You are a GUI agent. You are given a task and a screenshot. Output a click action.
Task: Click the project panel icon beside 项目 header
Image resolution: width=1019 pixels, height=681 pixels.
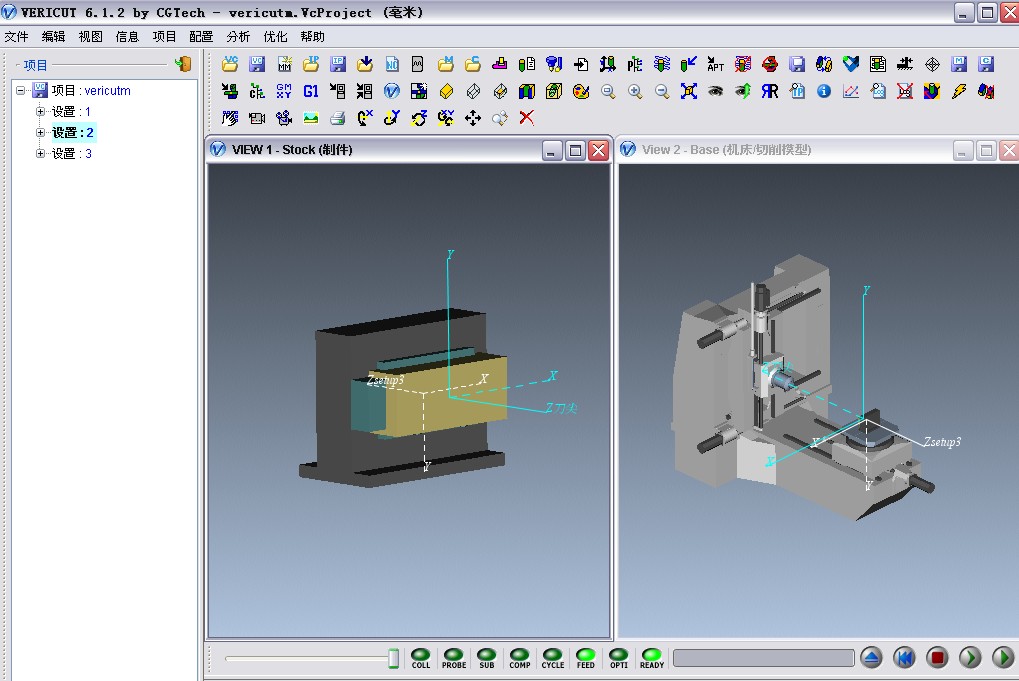pyautogui.click(x=183, y=64)
